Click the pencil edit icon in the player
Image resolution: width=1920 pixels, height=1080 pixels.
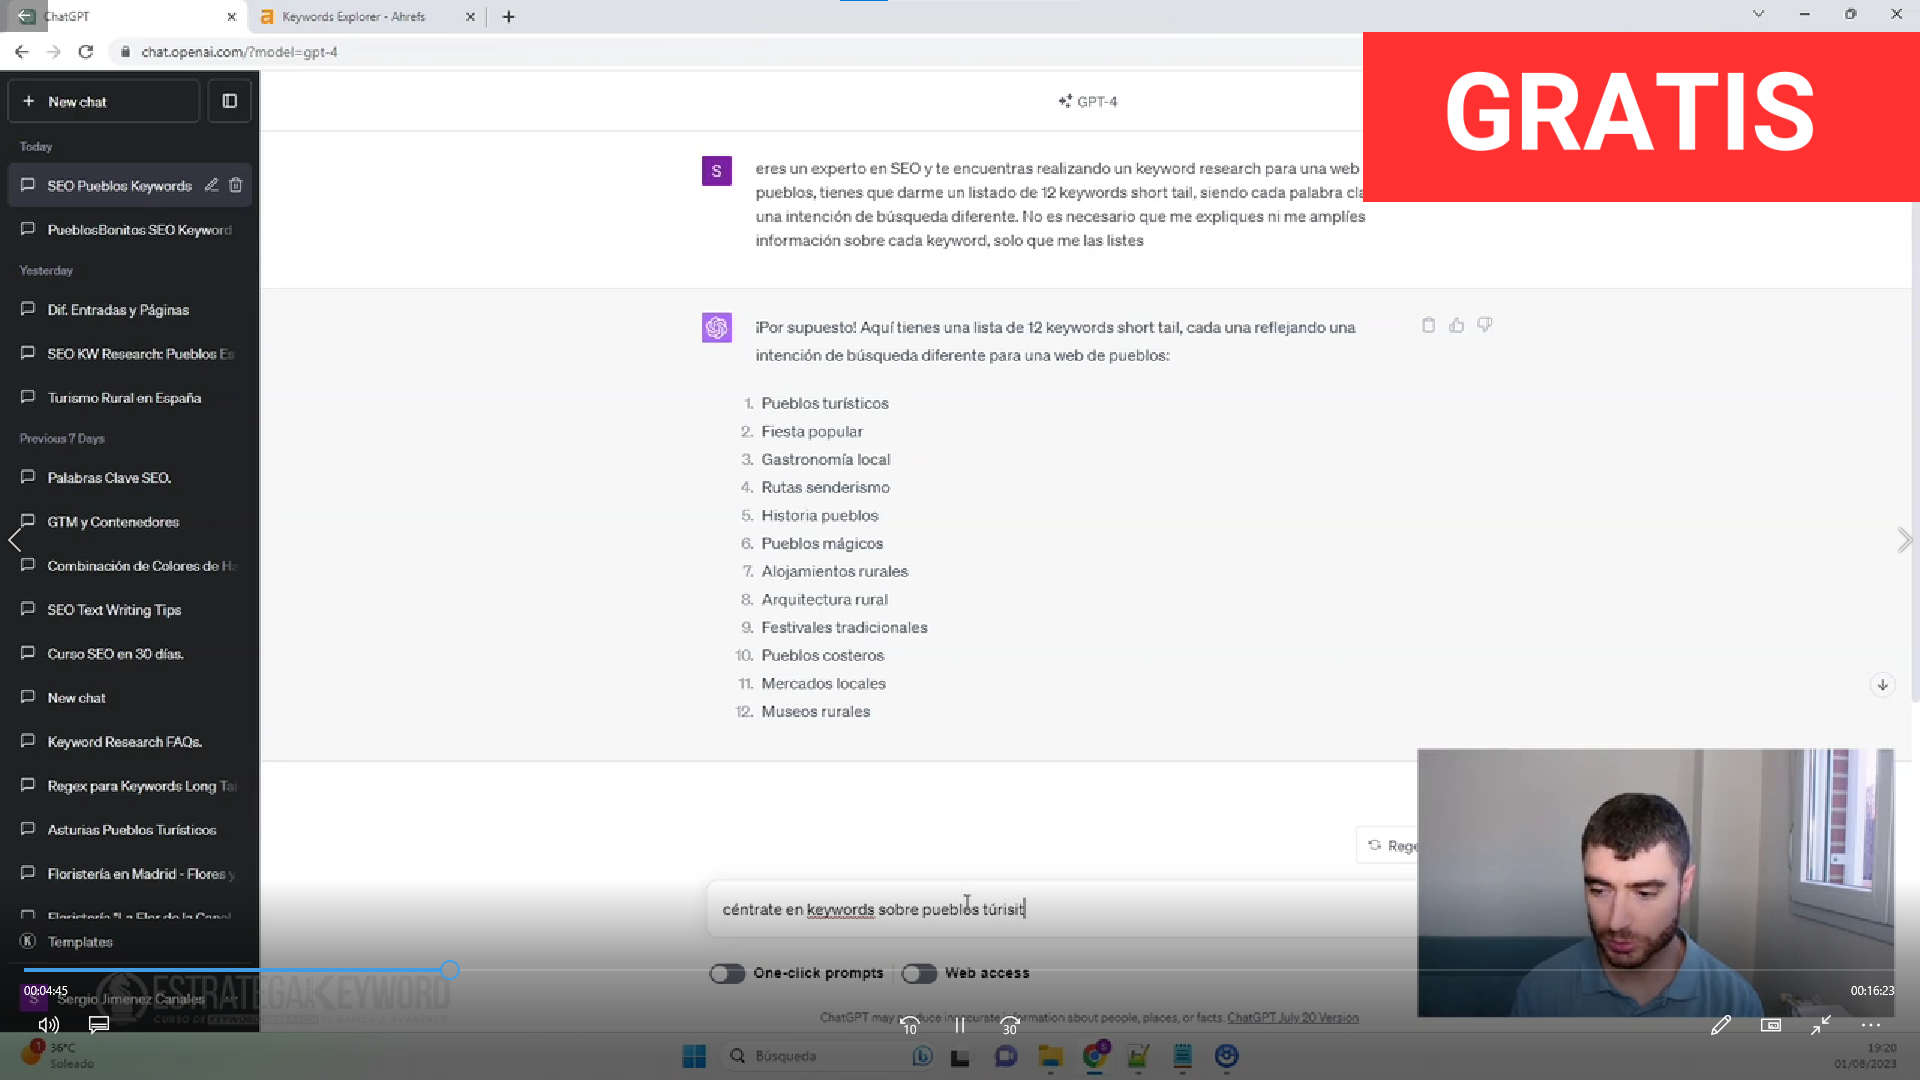click(1720, 1025)
